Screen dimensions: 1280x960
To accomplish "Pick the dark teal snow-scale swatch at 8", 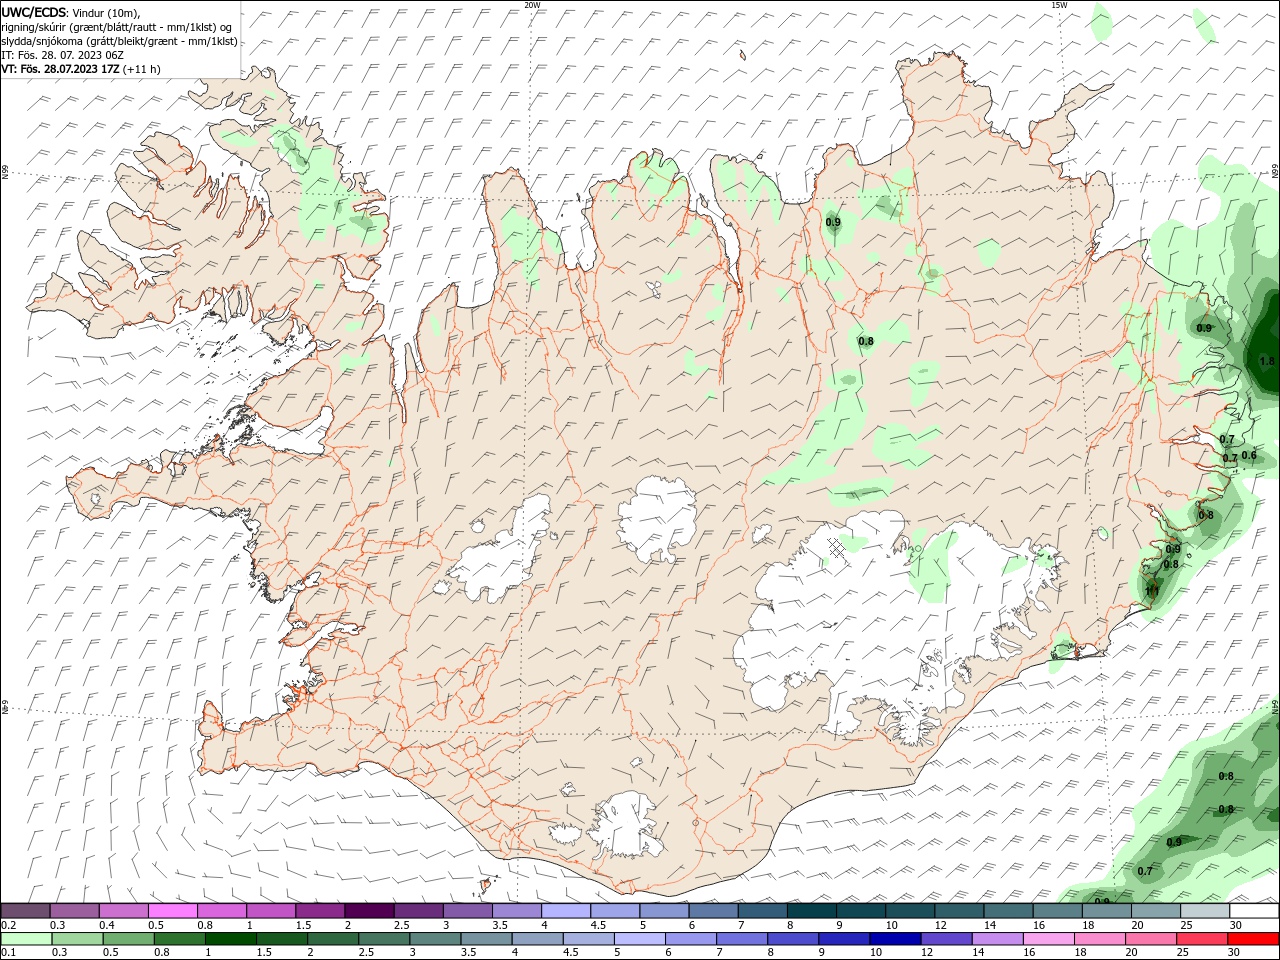I will pyautogui.click(x=812, y=911).
